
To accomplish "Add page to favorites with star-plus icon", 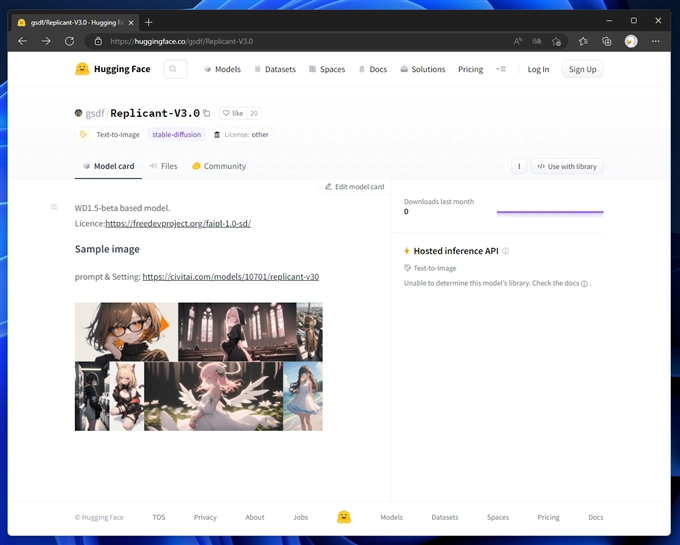I will tap(556, 41).
